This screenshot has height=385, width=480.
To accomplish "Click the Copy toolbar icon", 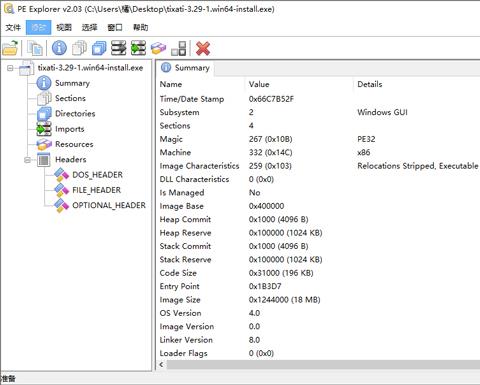I will click(x=35, y=48).
